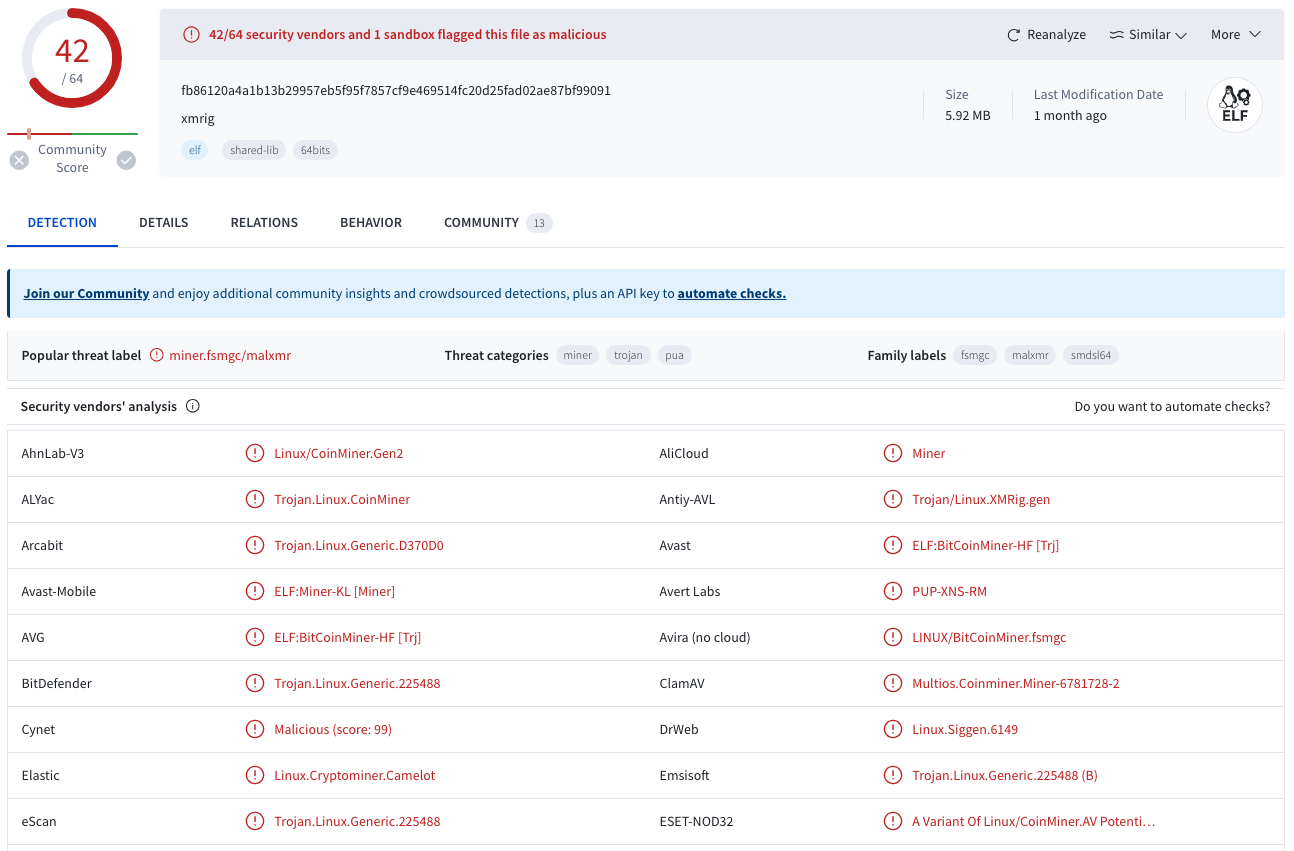Click Trojan/Linux.XMRig.gen detection name
Image resolution: width=1294 pixels, height=851 pixels.
(981, 500)
